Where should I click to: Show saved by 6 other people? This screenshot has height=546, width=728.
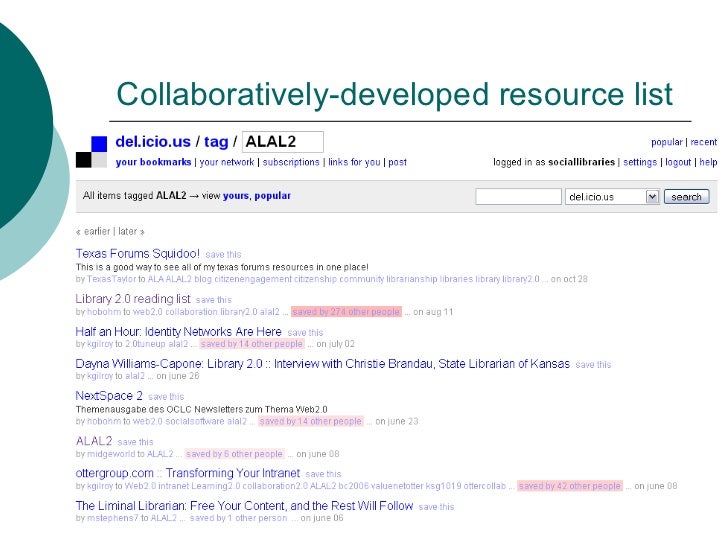click(234, 454)
